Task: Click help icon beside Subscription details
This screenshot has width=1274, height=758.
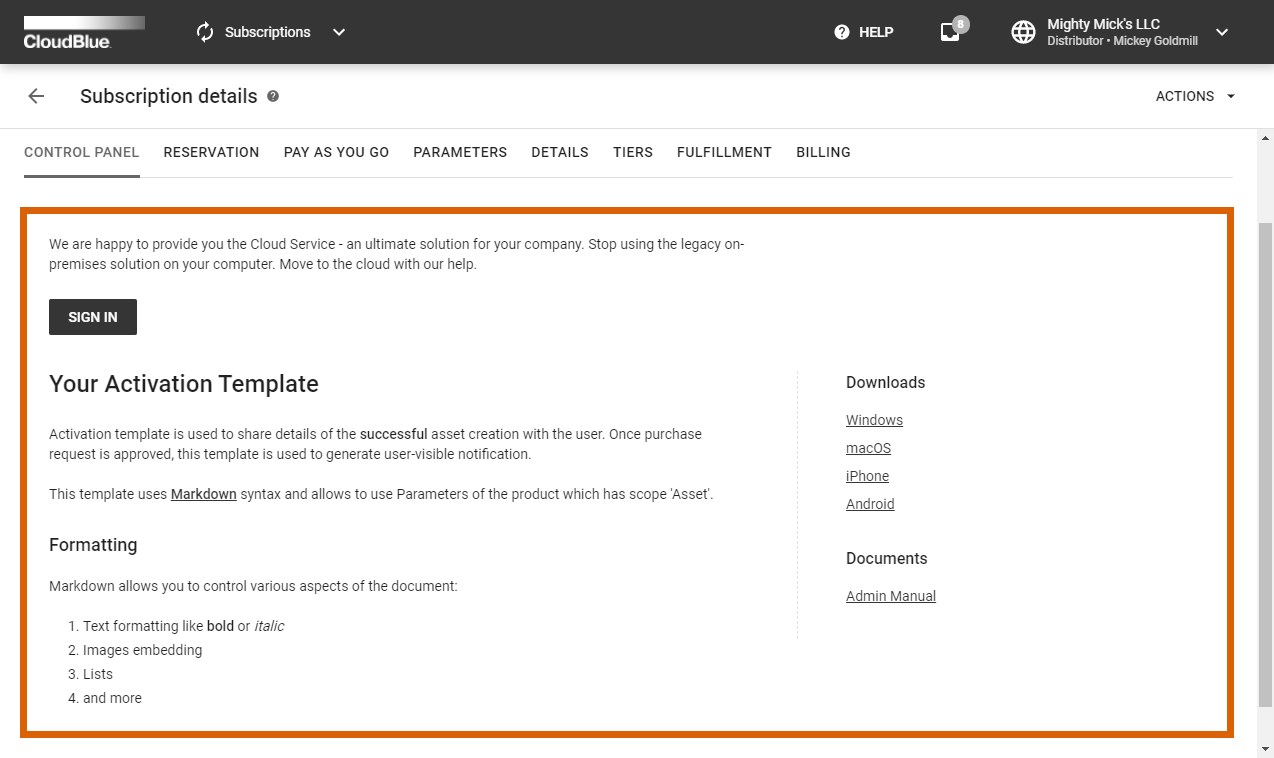Action: click(x=273, y=96)
